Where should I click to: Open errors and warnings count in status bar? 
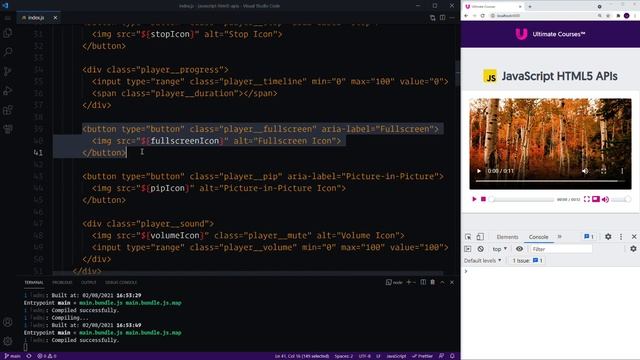[47, 356]
